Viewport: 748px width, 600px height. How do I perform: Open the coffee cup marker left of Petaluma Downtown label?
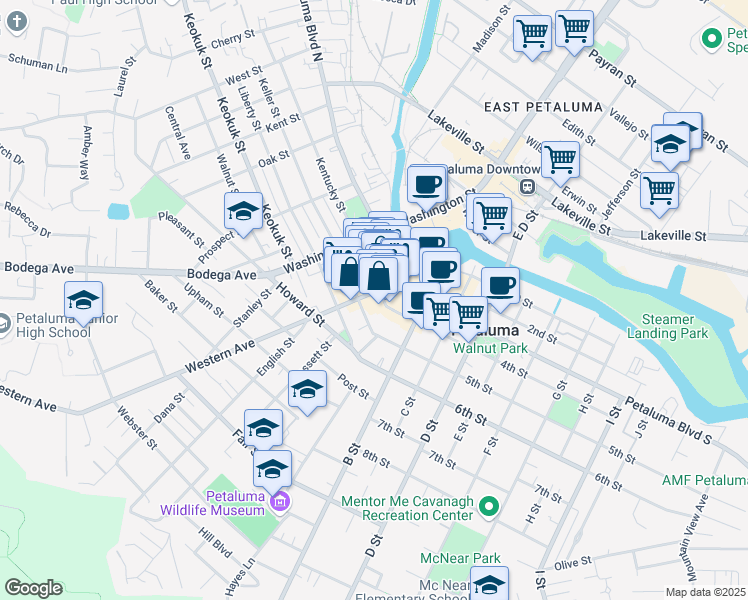coord(427,186)
